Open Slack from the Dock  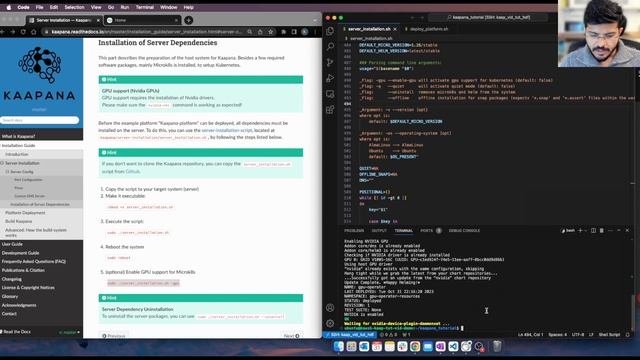click(x=402, y=347)
